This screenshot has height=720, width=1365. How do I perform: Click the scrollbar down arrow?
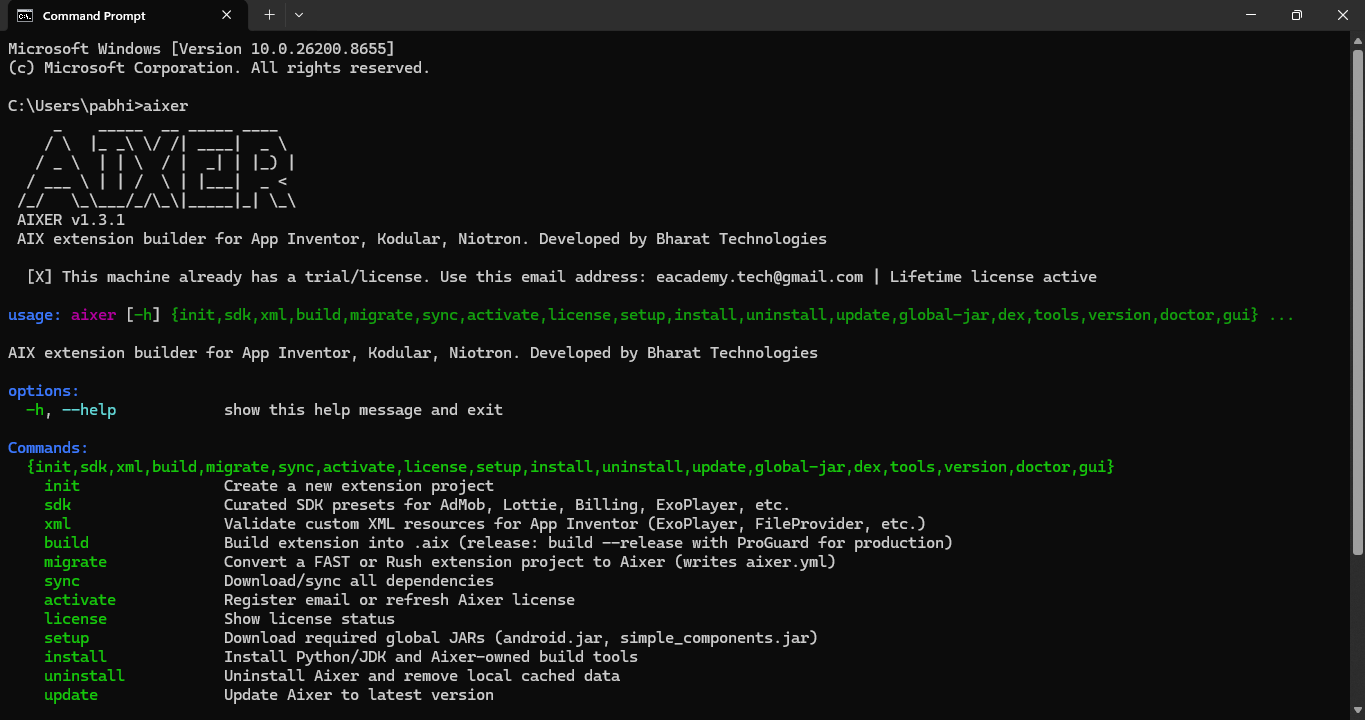(1357, 711)
